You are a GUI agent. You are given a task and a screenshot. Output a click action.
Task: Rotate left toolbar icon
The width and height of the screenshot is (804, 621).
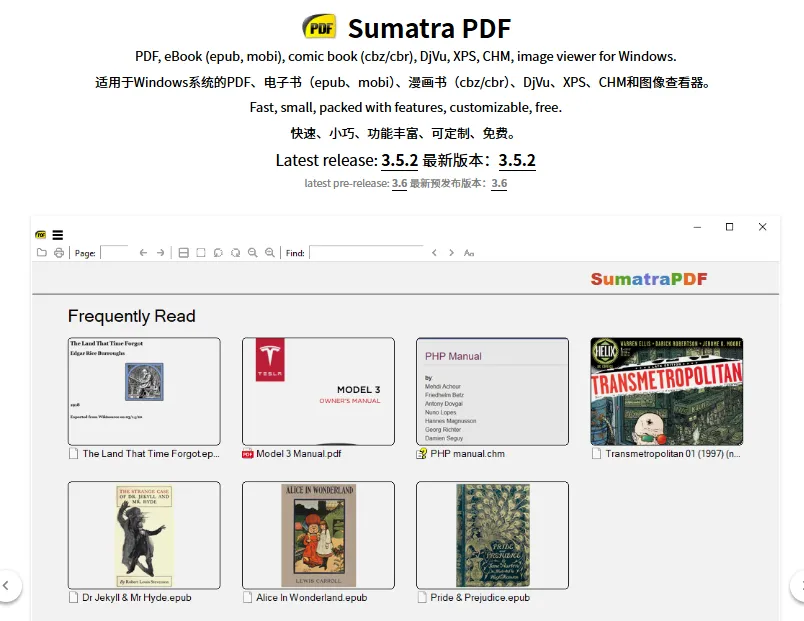pos(218,252)
